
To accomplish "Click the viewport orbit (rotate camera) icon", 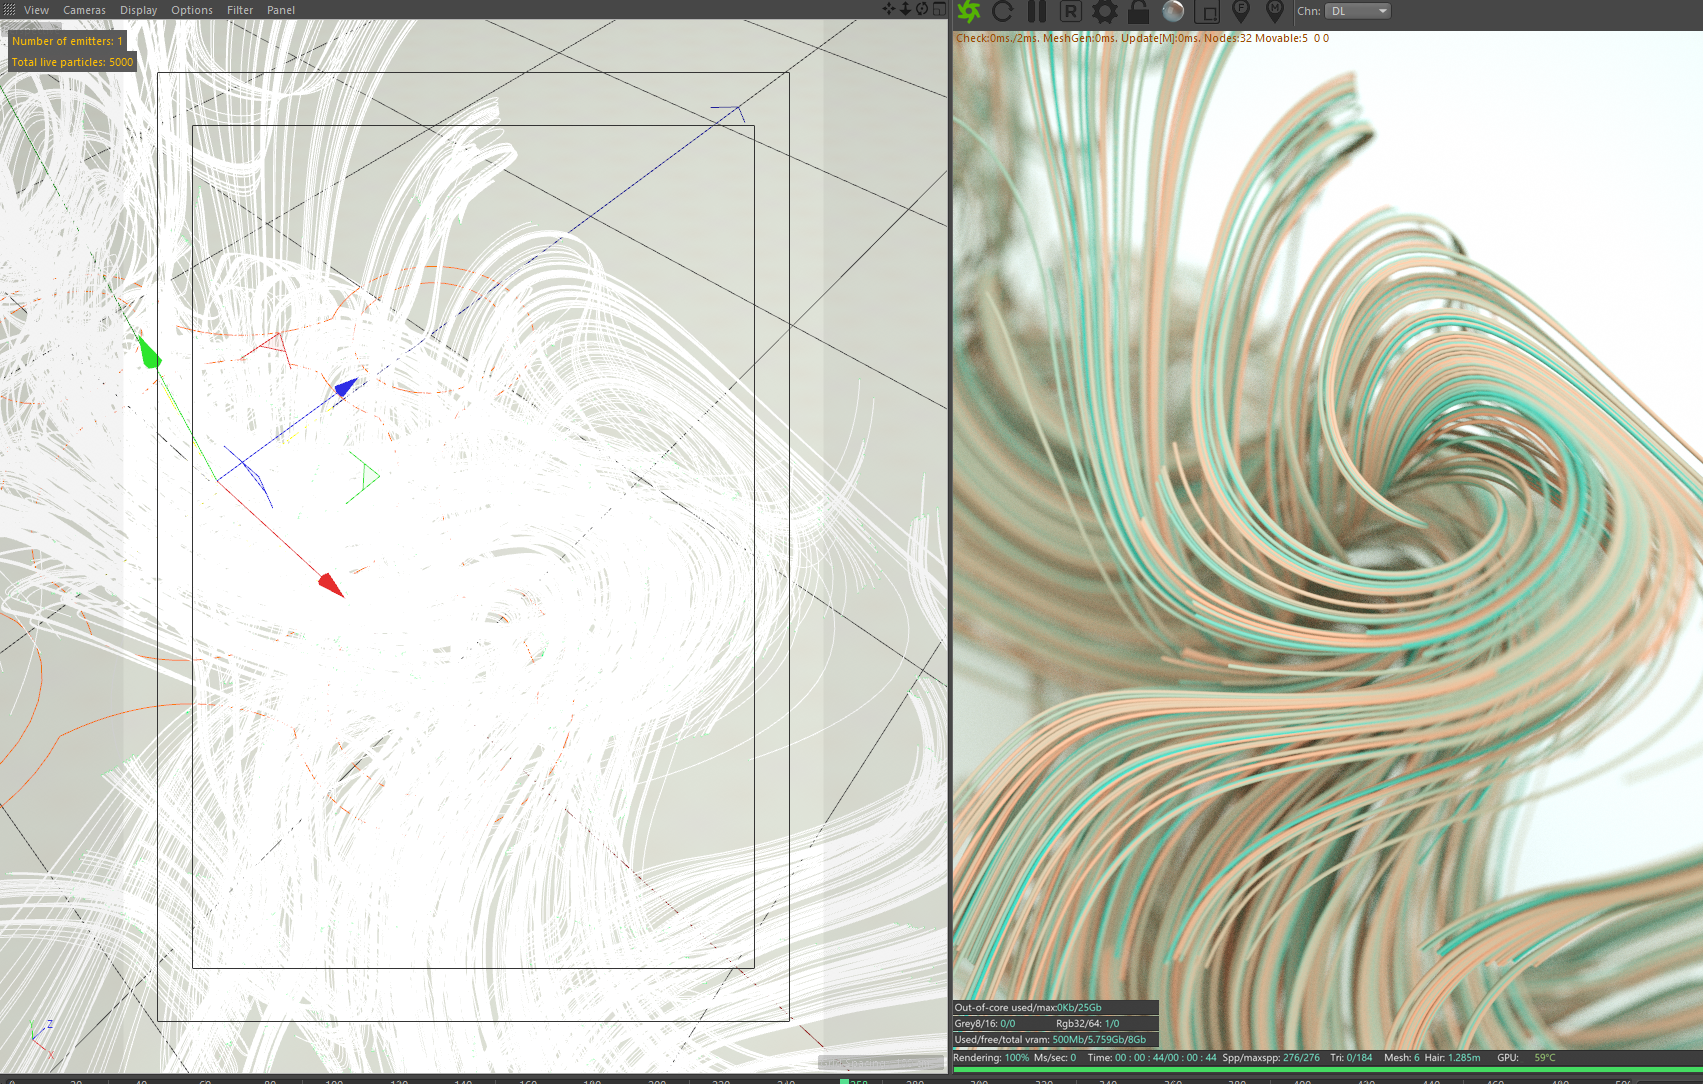I will pos(922,9).
